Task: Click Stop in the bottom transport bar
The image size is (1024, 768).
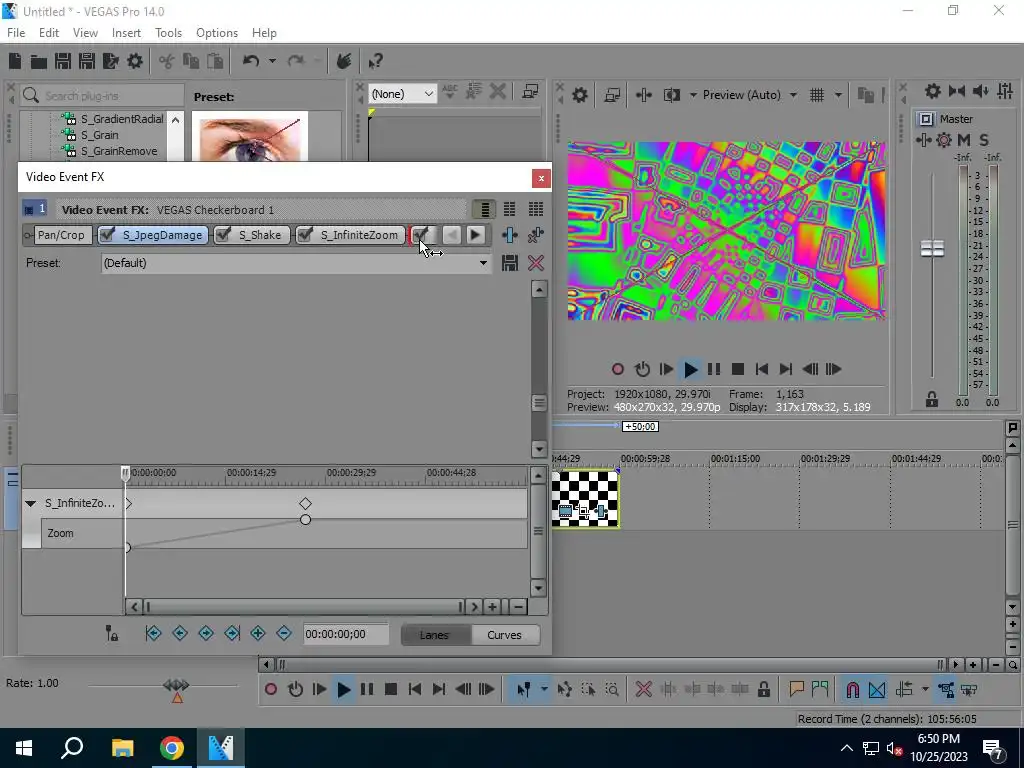Action: tap(391, 689)
